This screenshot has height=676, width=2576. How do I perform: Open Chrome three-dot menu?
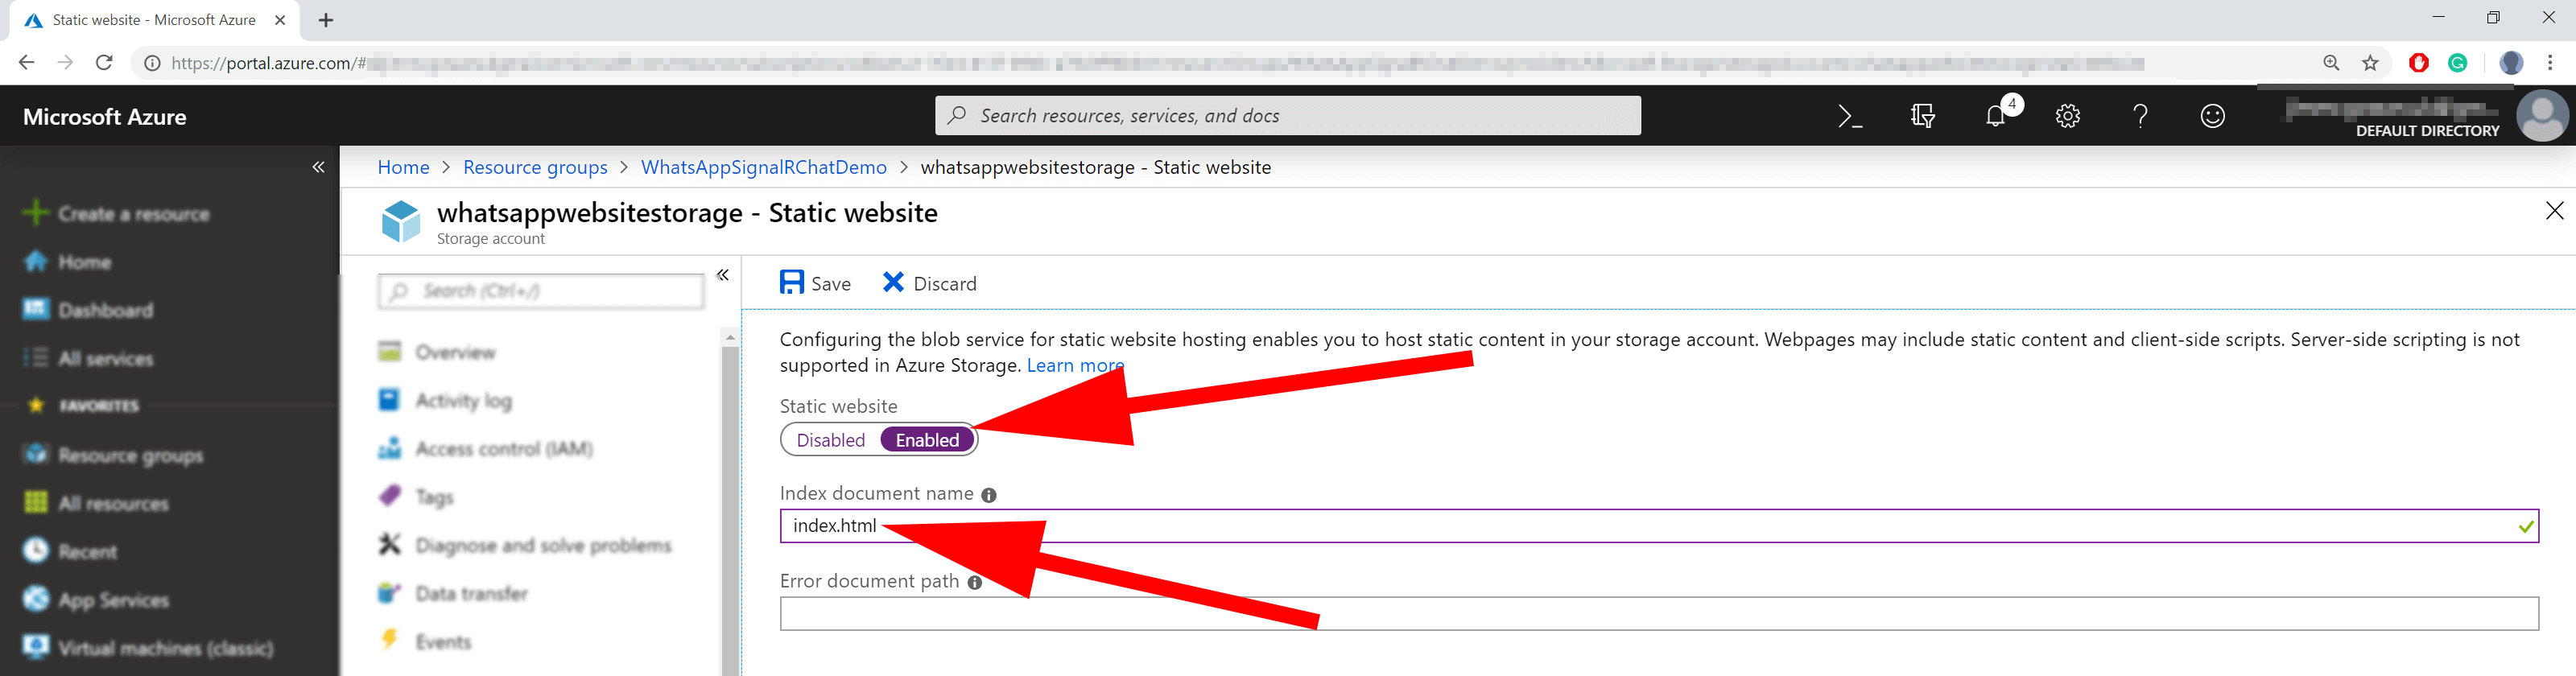click(x=2550, y=63)
